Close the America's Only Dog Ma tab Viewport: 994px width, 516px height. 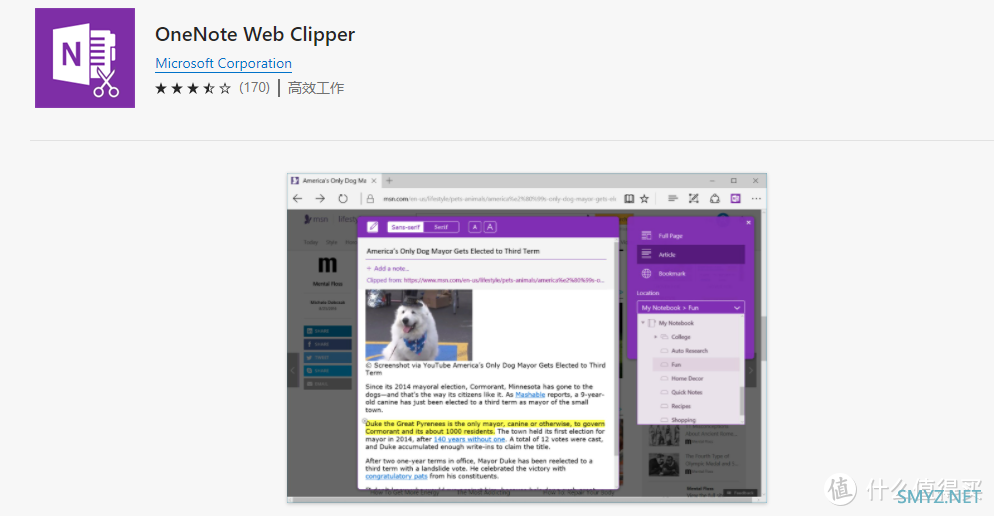[374, 181]
